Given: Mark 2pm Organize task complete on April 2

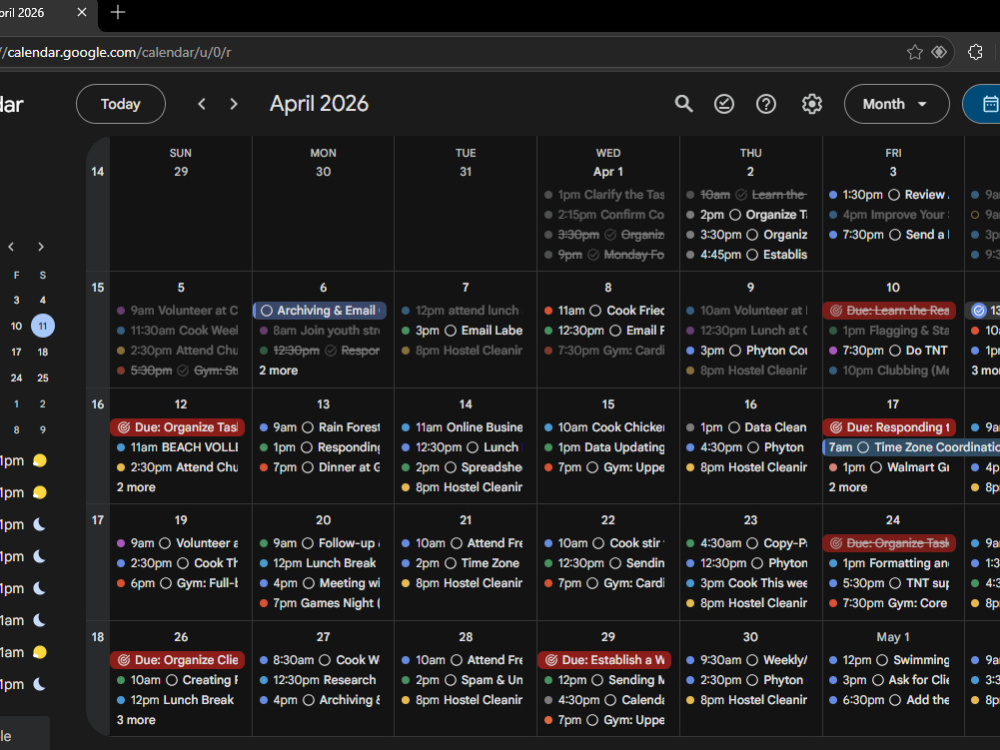Looking at the screenshot, I should [x=735, y=215].
